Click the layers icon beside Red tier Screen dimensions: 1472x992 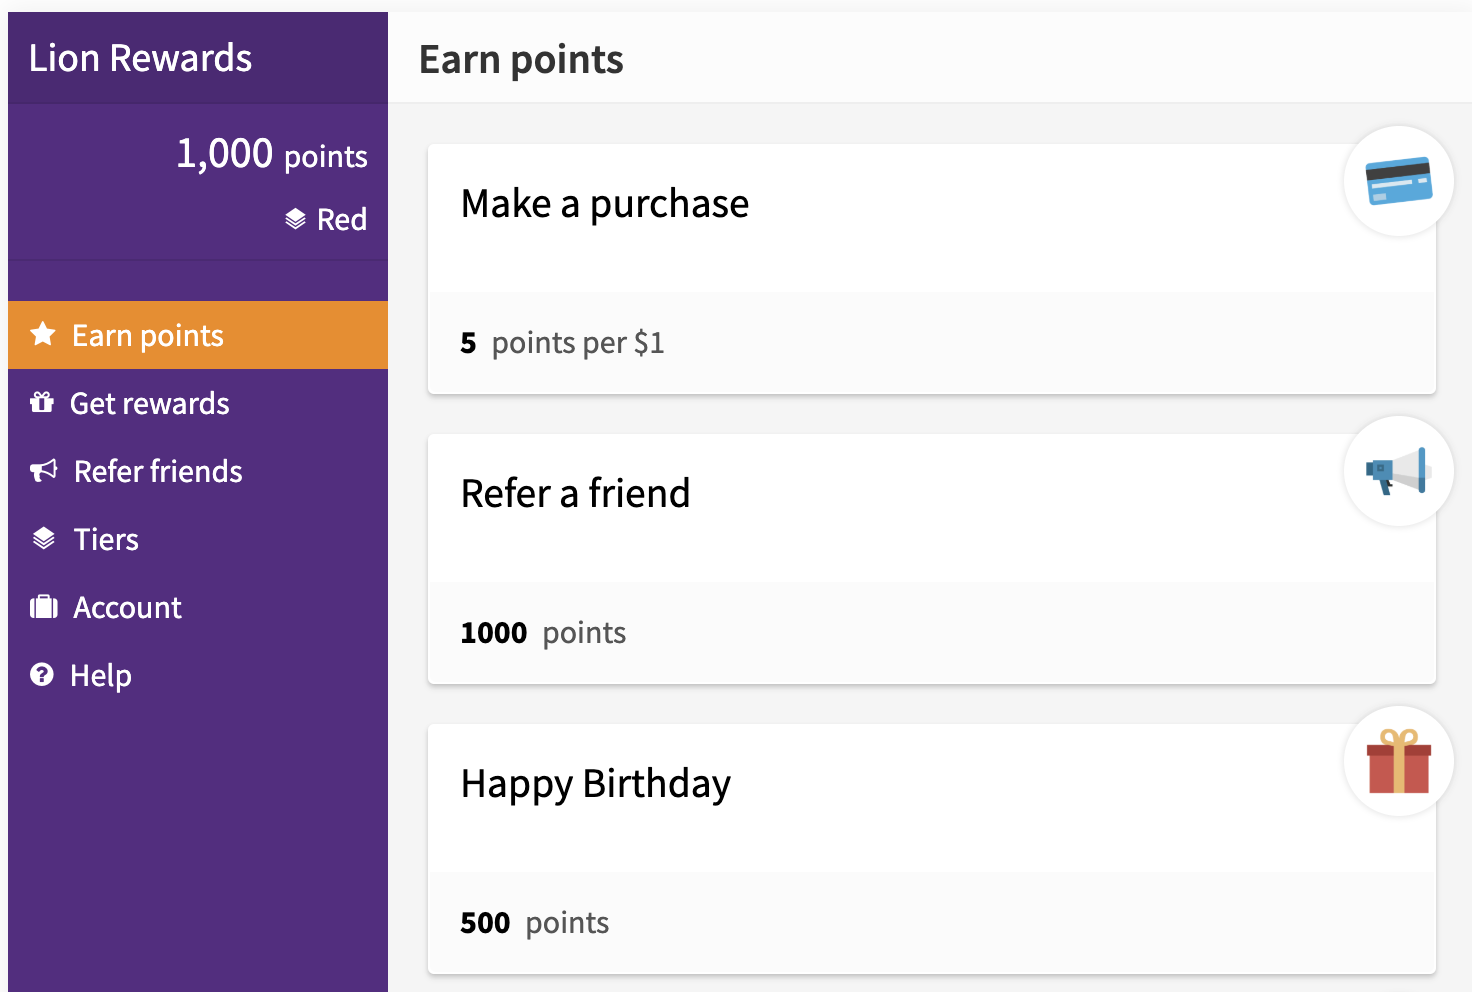[295, 219]
